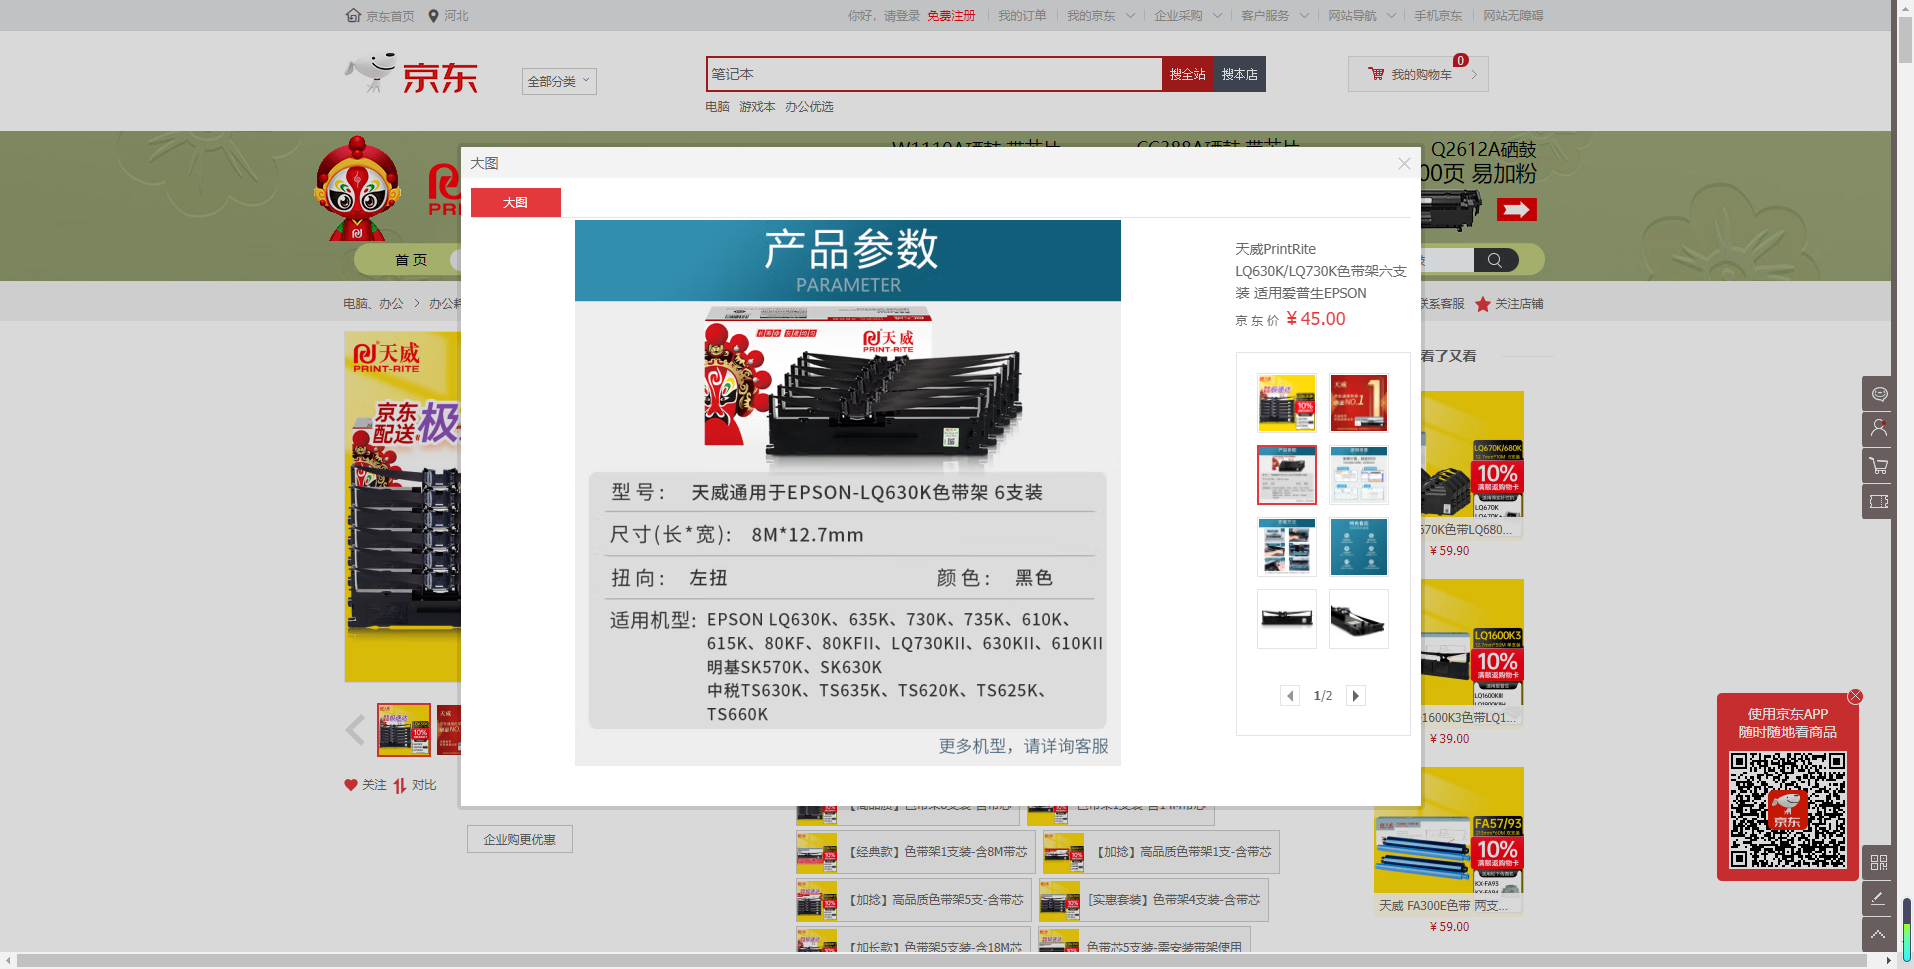
Task: Click 企业购更优惠 button
Action: click(520, 839)
